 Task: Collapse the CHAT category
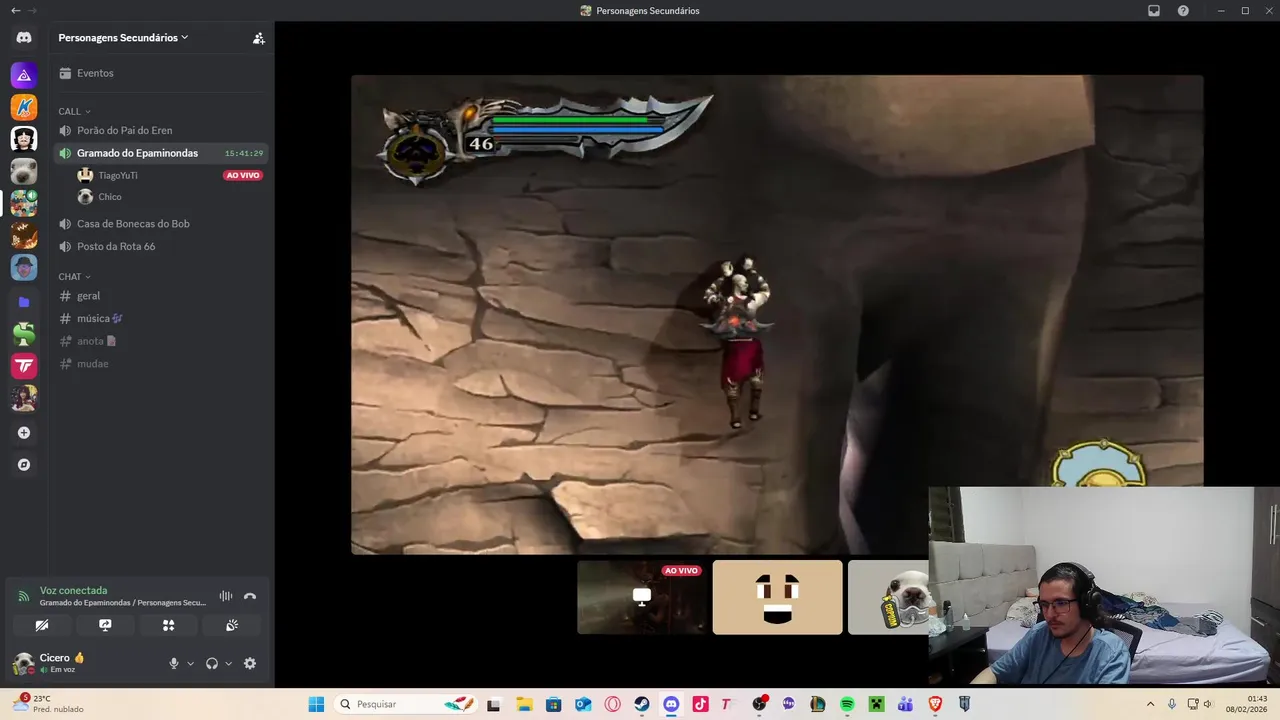tap(74, 276)
